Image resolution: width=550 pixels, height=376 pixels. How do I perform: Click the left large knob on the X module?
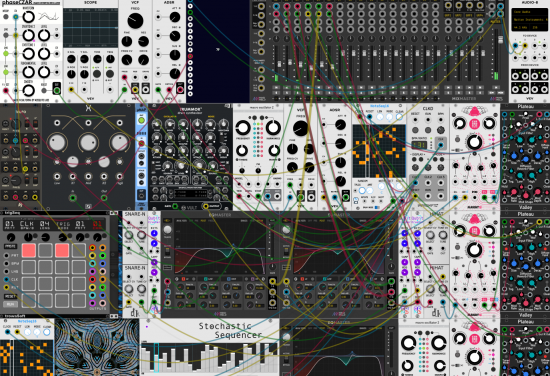tap(57, 142)
